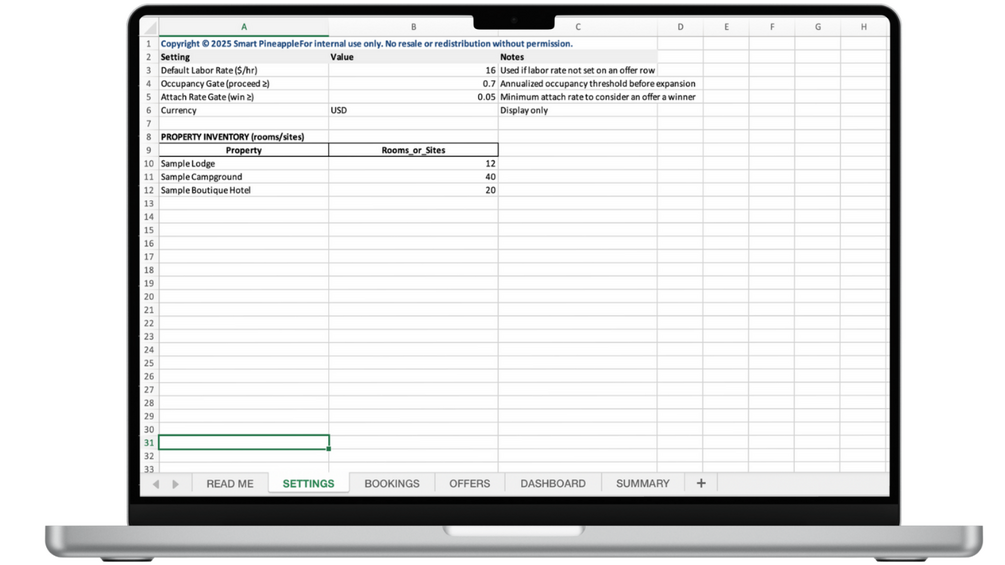
Task: Click the select-all corner triangle
Action: 150,27
